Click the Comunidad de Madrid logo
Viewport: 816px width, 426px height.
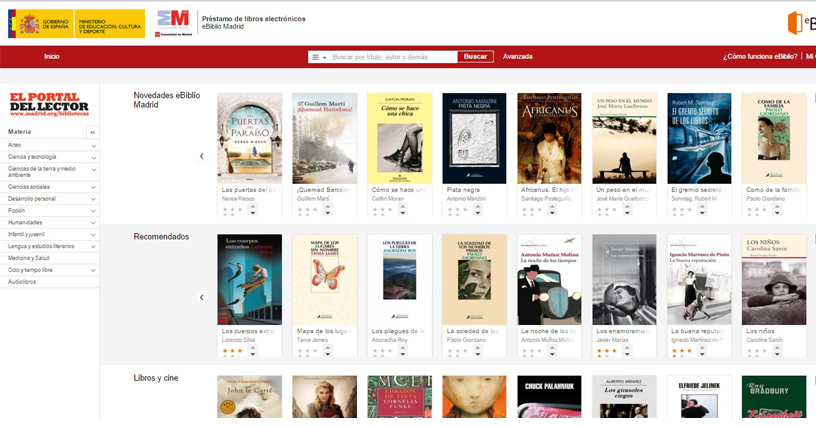(x=174, y=23)
